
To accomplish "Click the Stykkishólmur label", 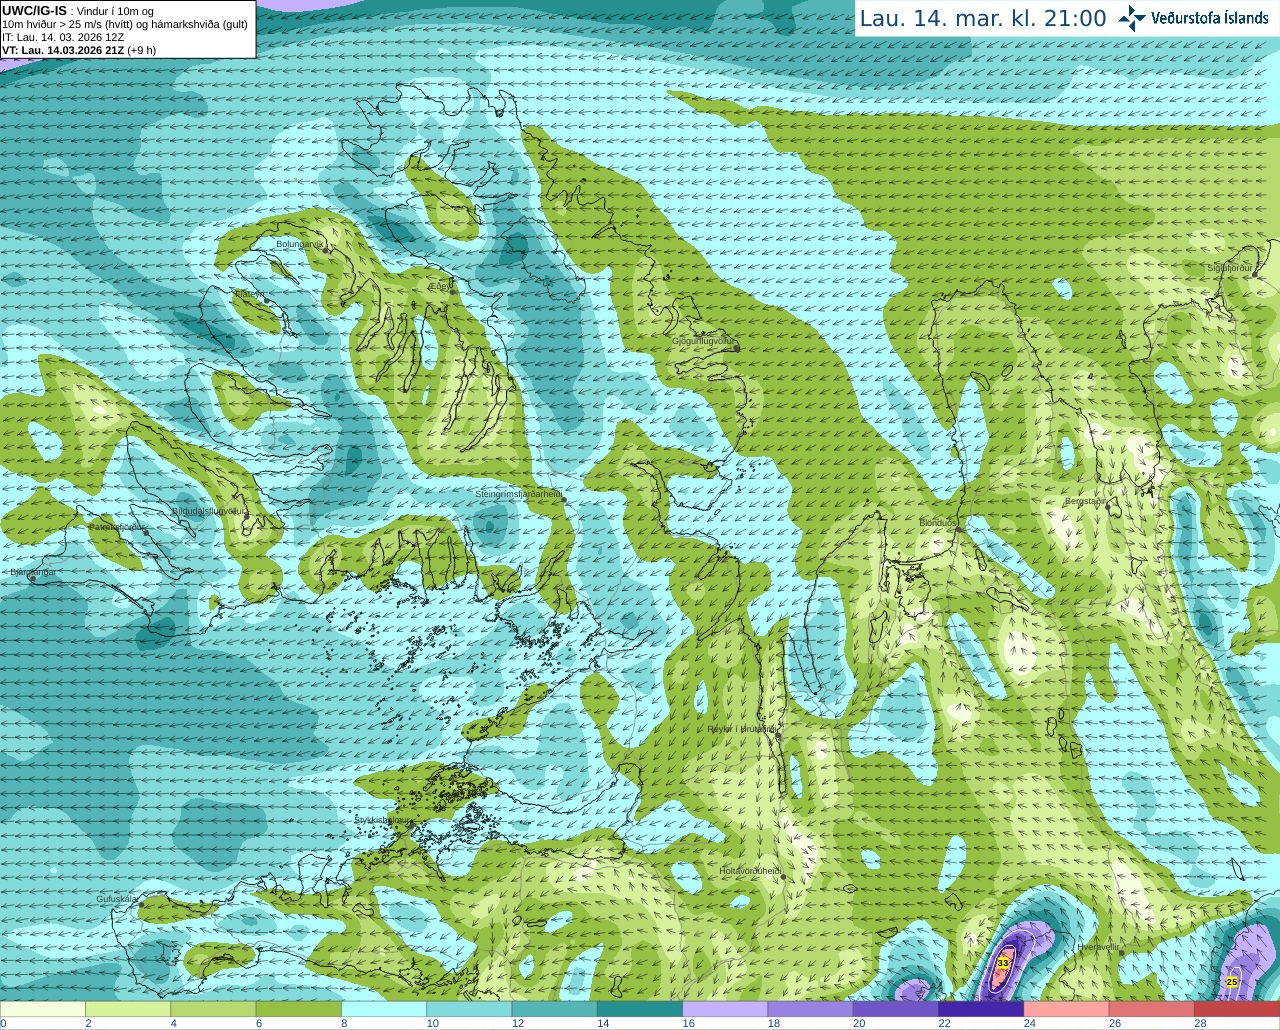I will click(383, 820).
